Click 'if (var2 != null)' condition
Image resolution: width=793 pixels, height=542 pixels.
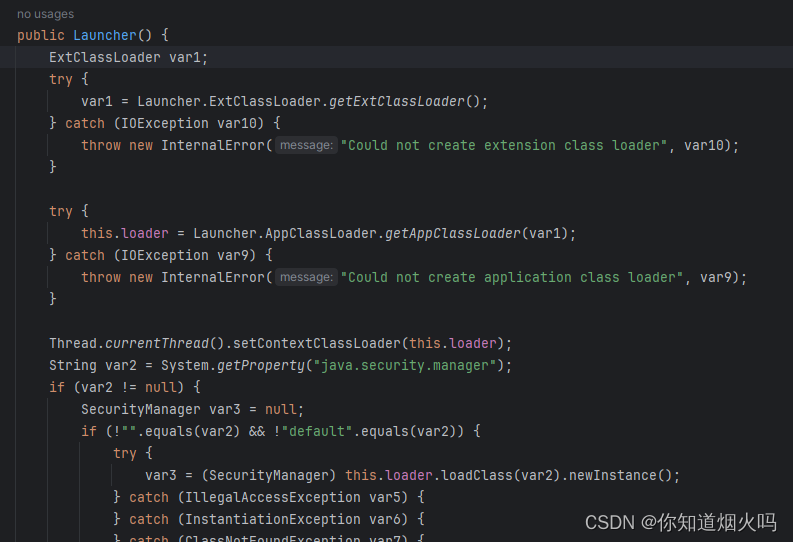click(x=125, y=387)
